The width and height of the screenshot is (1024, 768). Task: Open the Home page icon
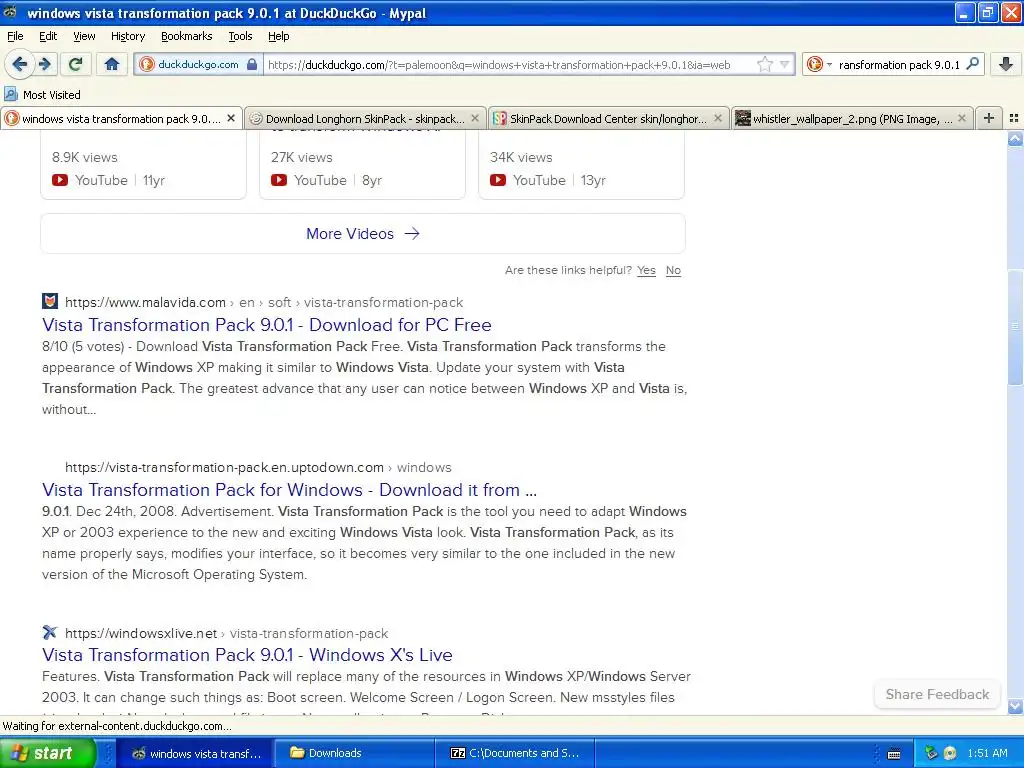pyautogui.click(x=112, y=64)
